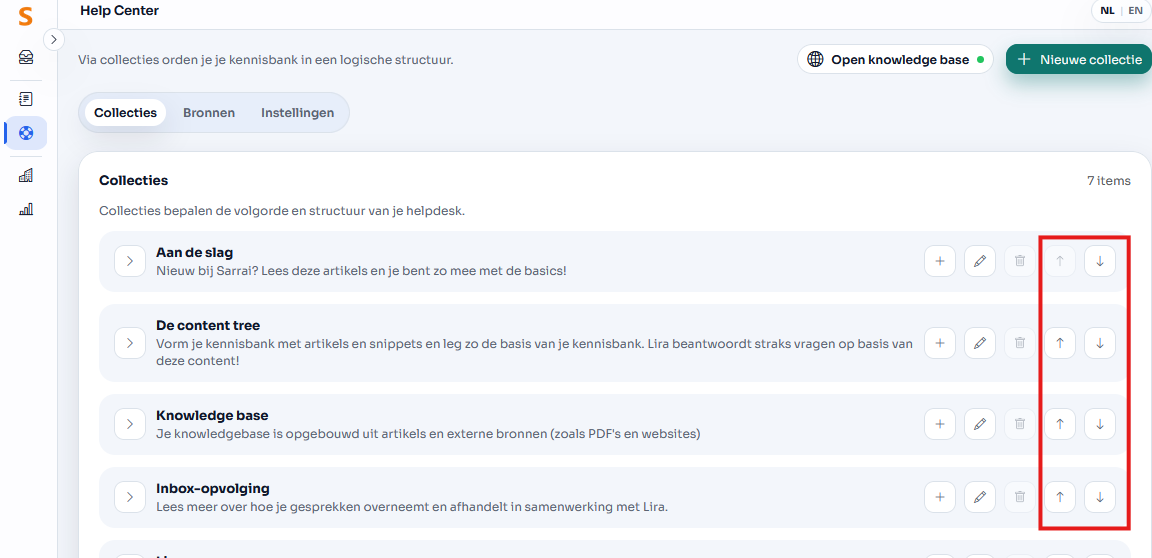
Task: Click the Aan de slag title
Action: click(x=195, y=253)
